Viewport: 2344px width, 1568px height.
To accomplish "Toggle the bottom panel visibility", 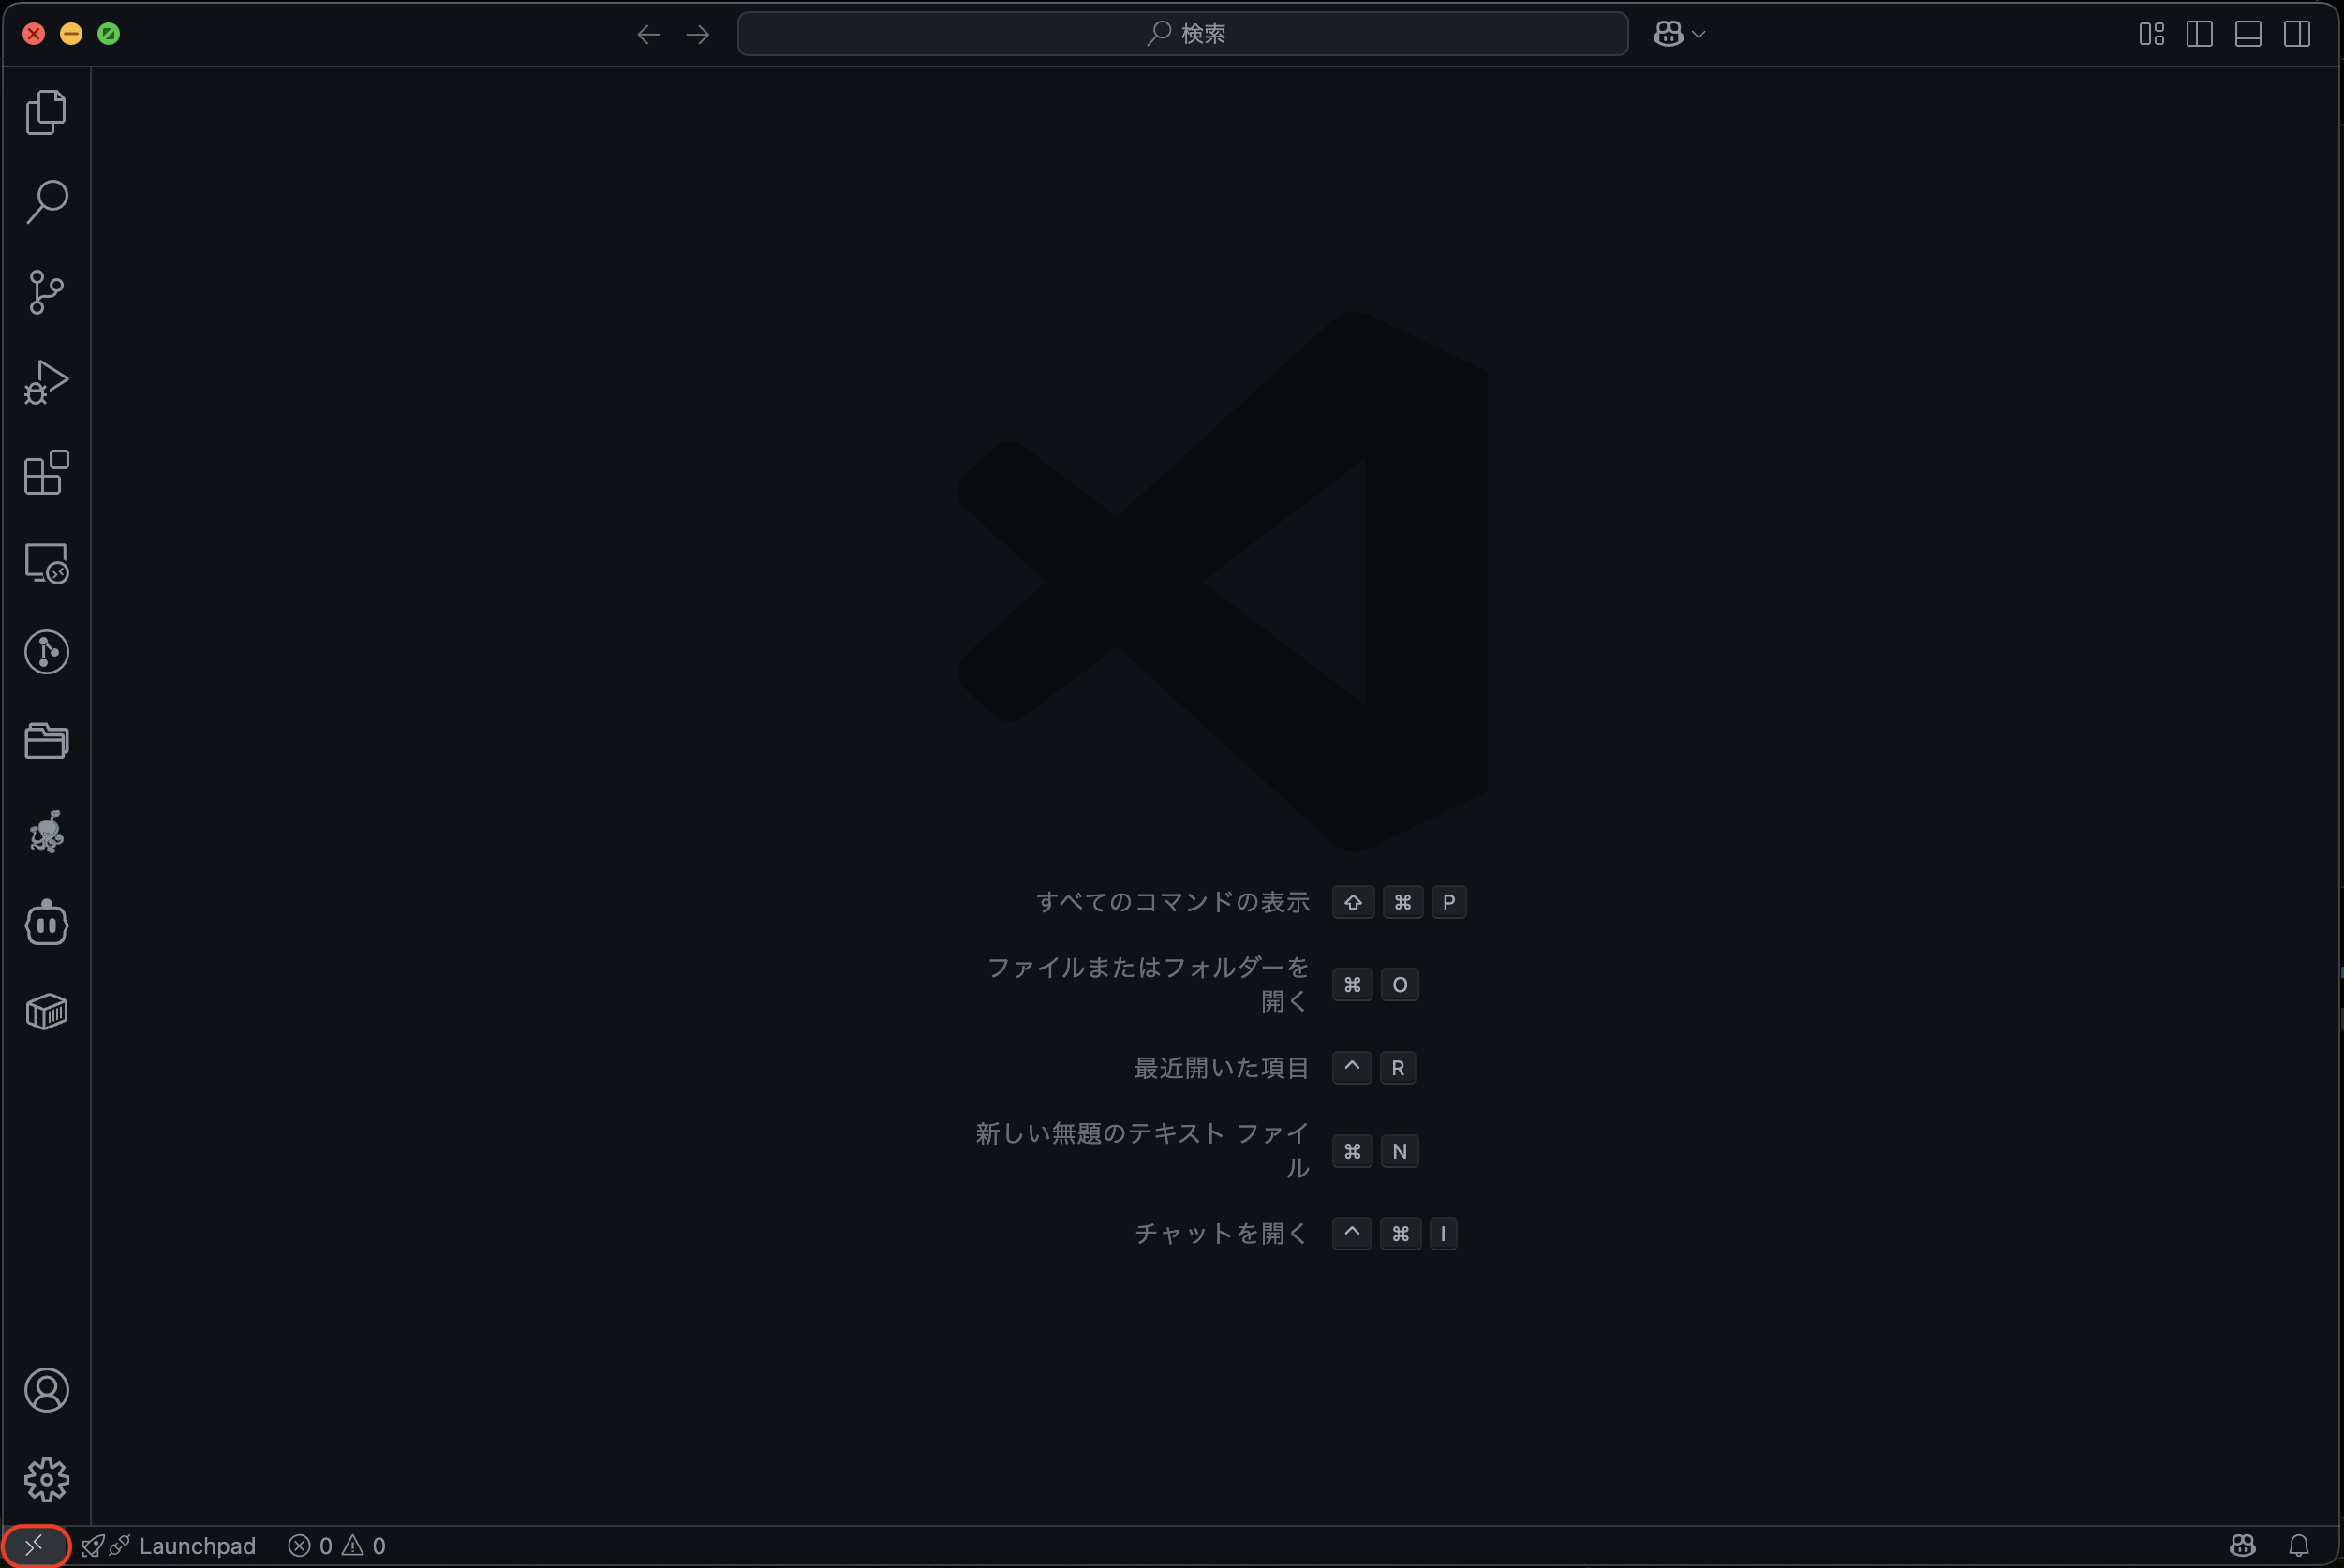I will (x=2248, y=33).
